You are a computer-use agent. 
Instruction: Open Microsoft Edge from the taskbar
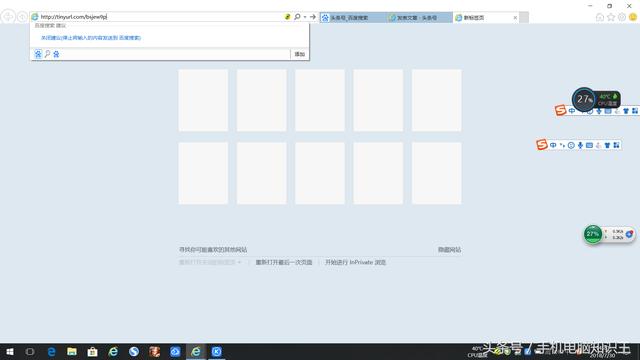51,351
